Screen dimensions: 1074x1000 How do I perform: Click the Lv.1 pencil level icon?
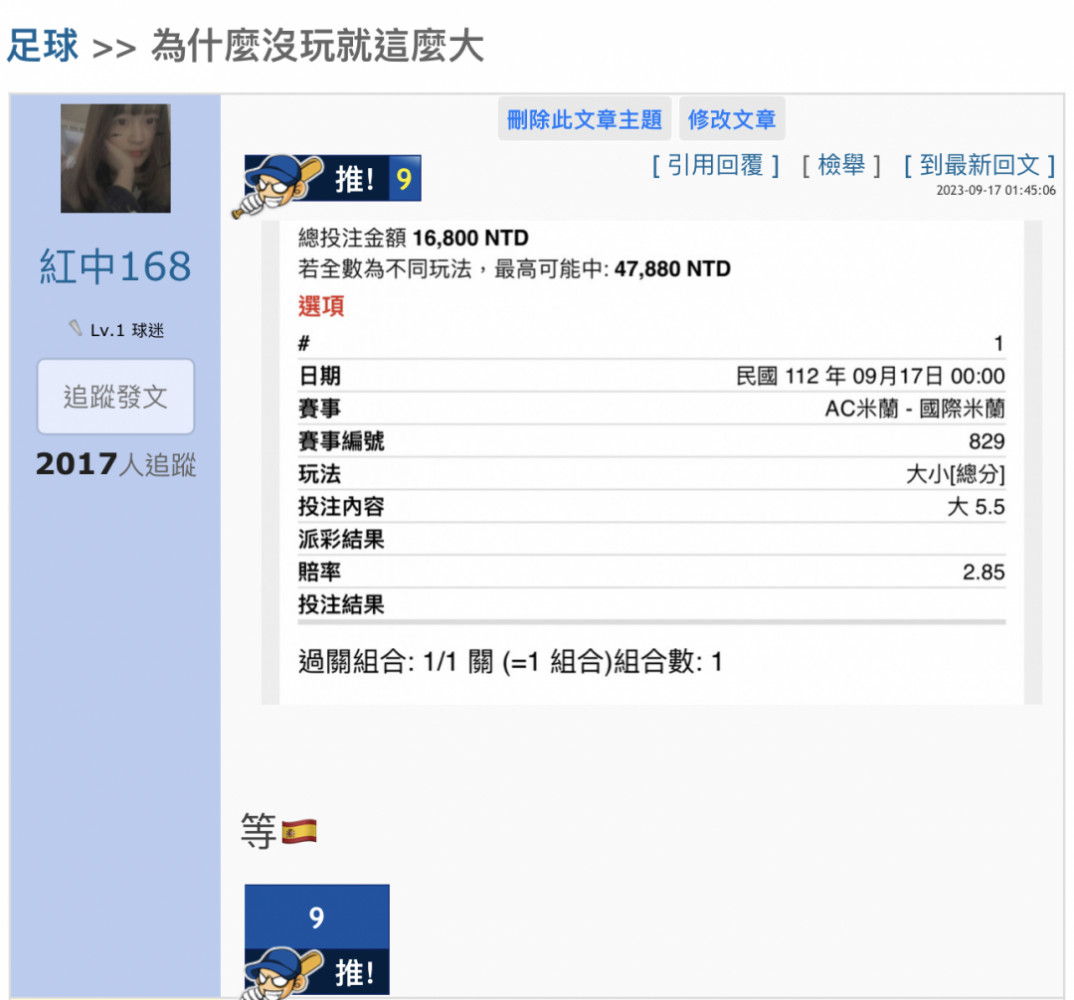75,329
